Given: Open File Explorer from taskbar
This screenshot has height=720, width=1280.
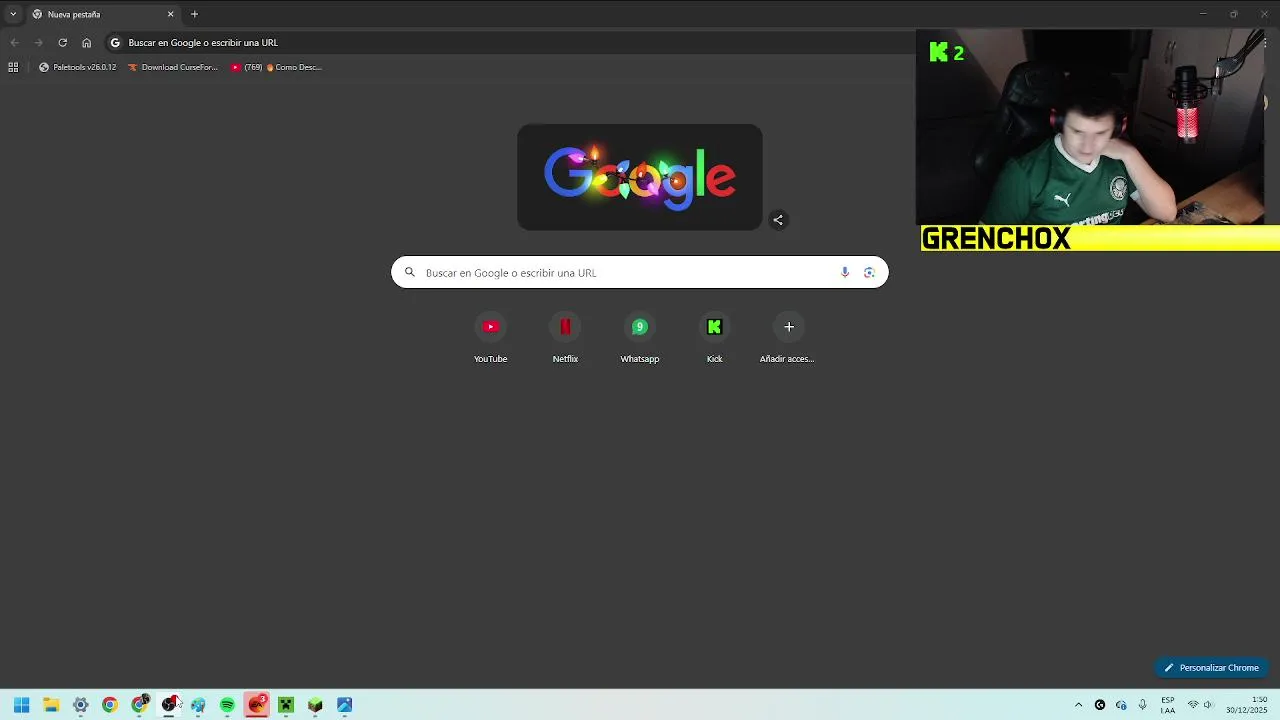Looking at the screenshot, I should [51, 705].
